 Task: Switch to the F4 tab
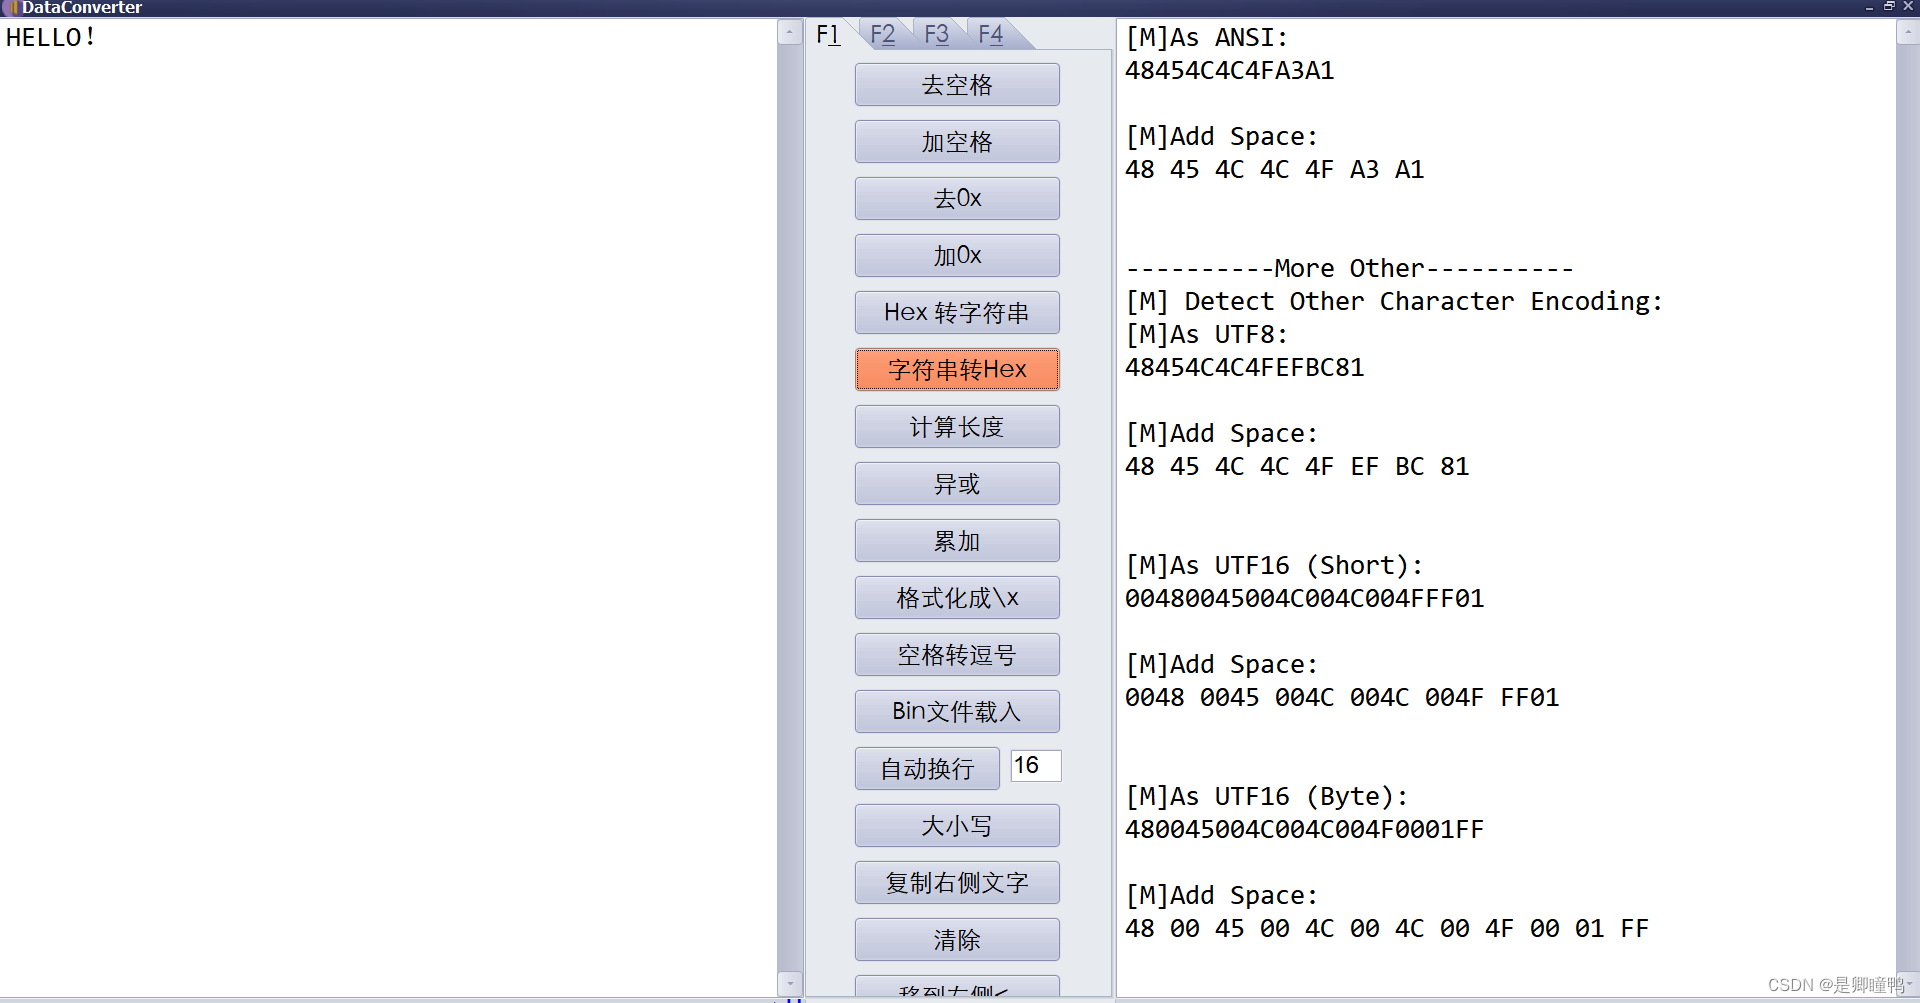990,33
